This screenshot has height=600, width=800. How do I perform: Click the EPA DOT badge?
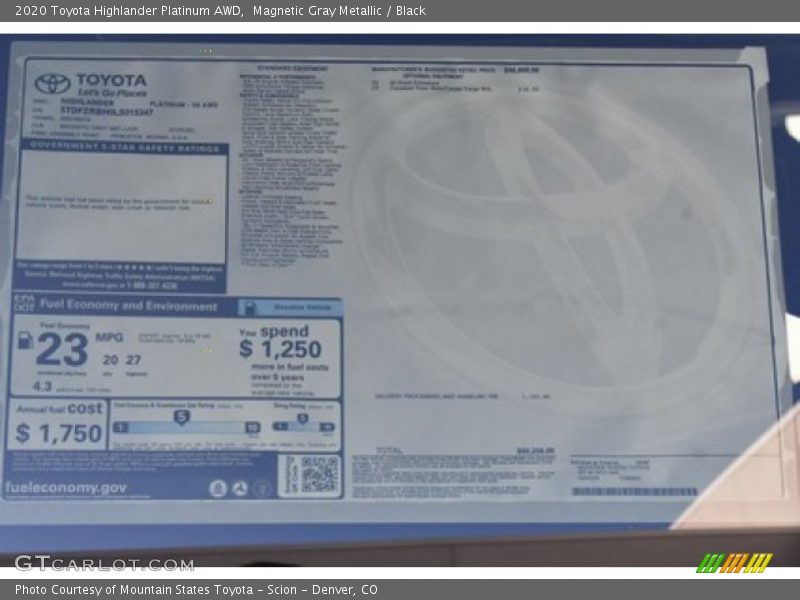[x=24, y=303]
